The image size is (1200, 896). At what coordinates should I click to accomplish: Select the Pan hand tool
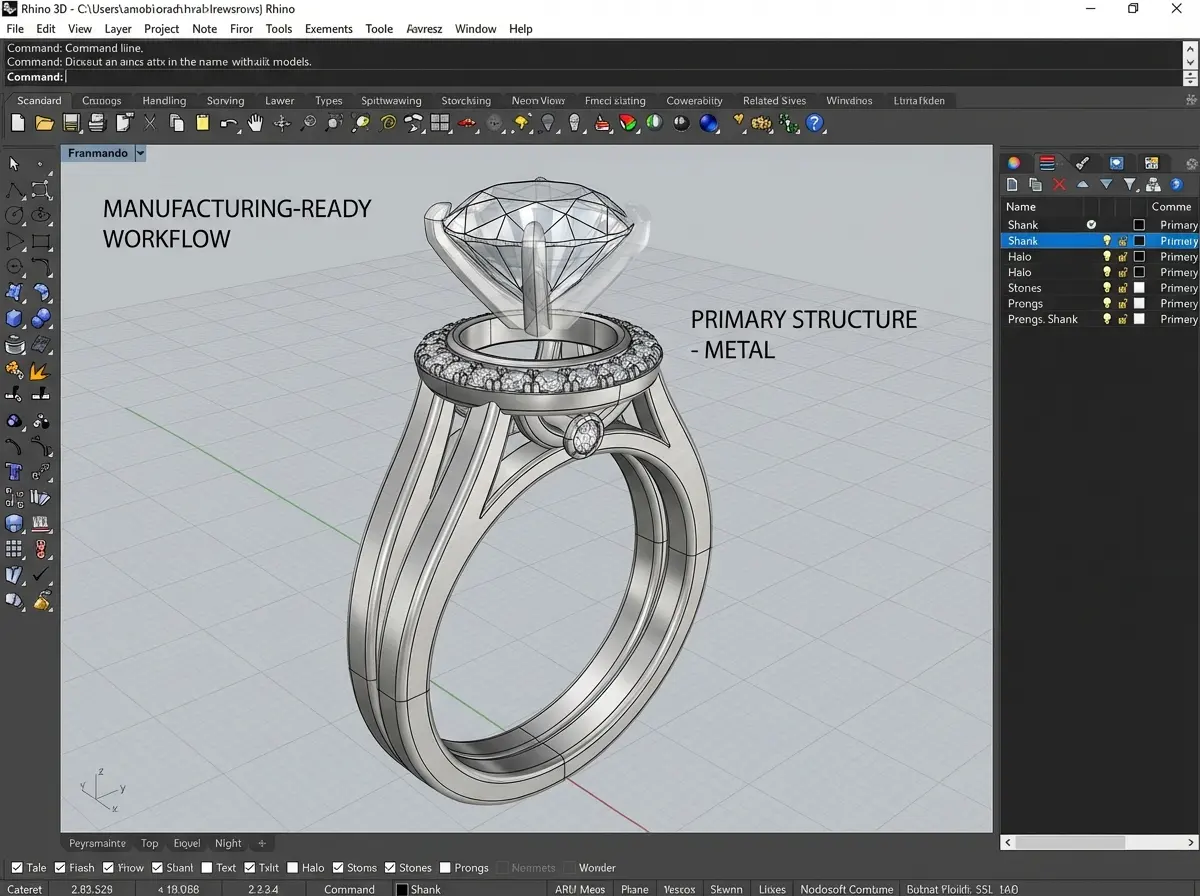[255, 122]
